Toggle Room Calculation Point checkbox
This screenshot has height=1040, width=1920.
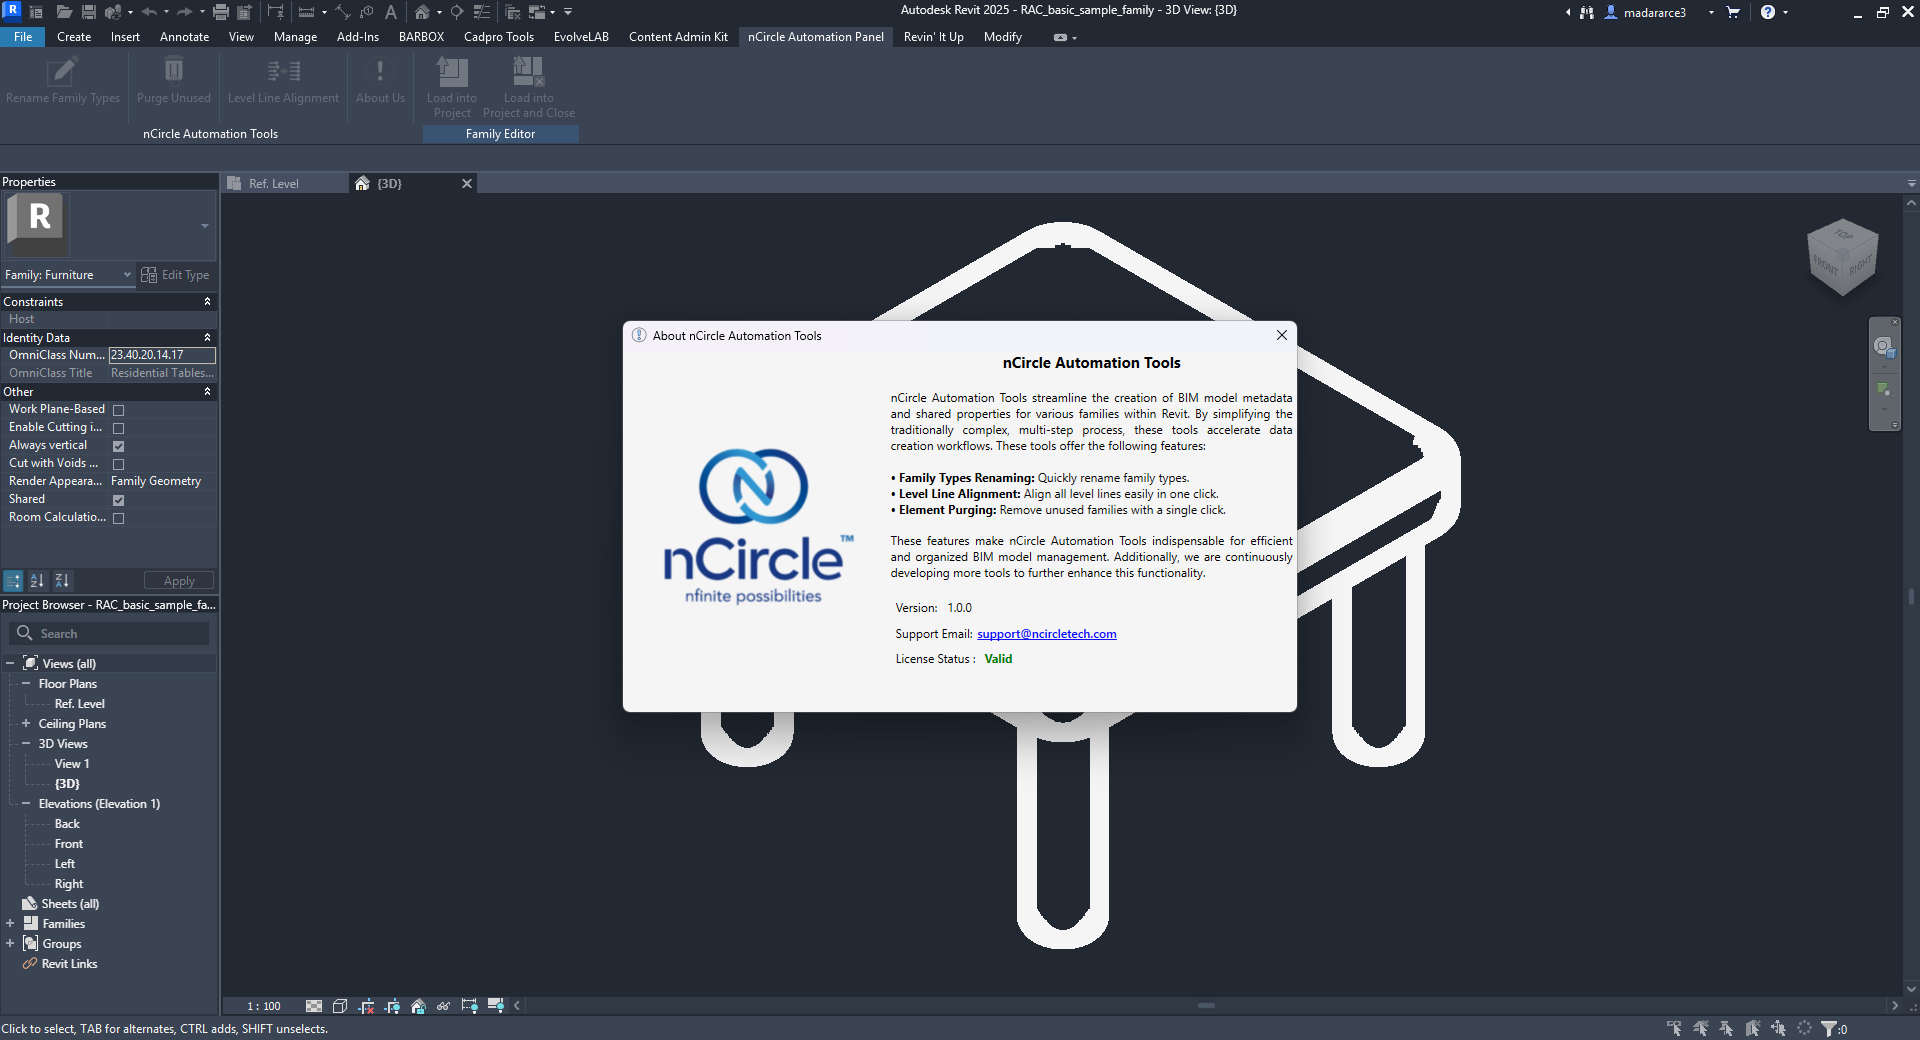(x=118, y=518)
